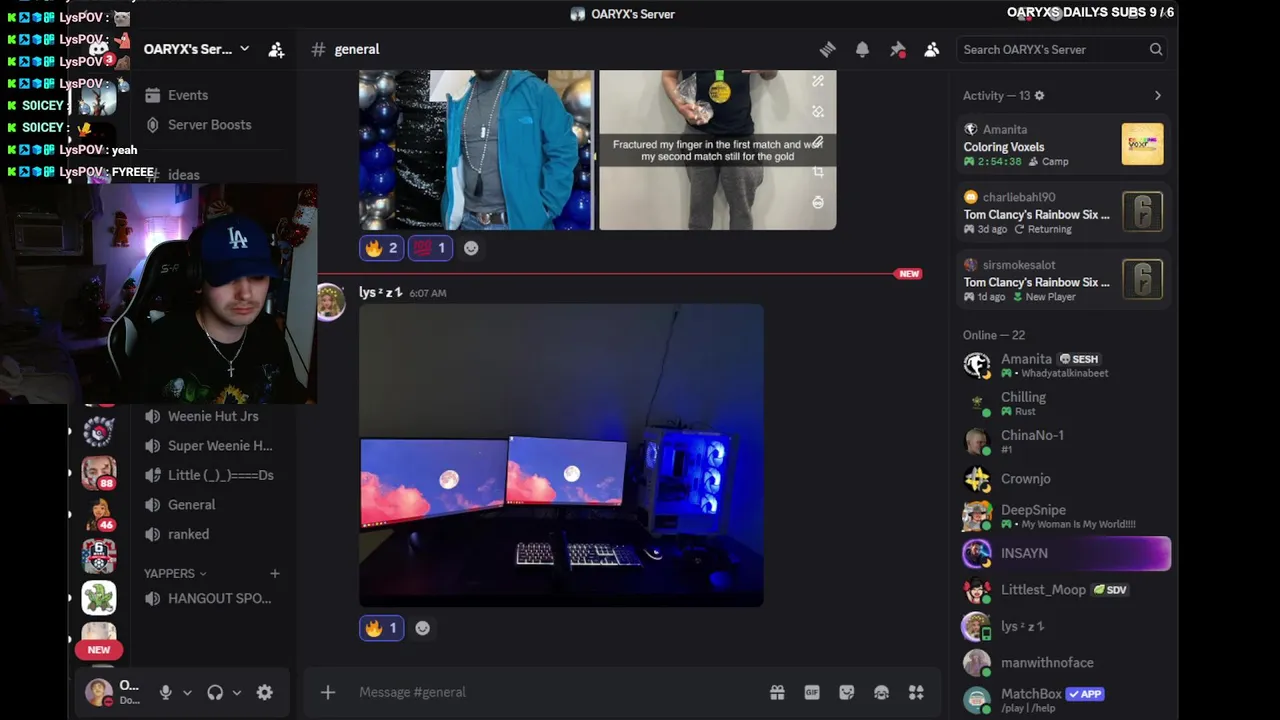Open Coloring Voxels activity thumbnail
This screenshot has height=720, width=1280.
1142,144
